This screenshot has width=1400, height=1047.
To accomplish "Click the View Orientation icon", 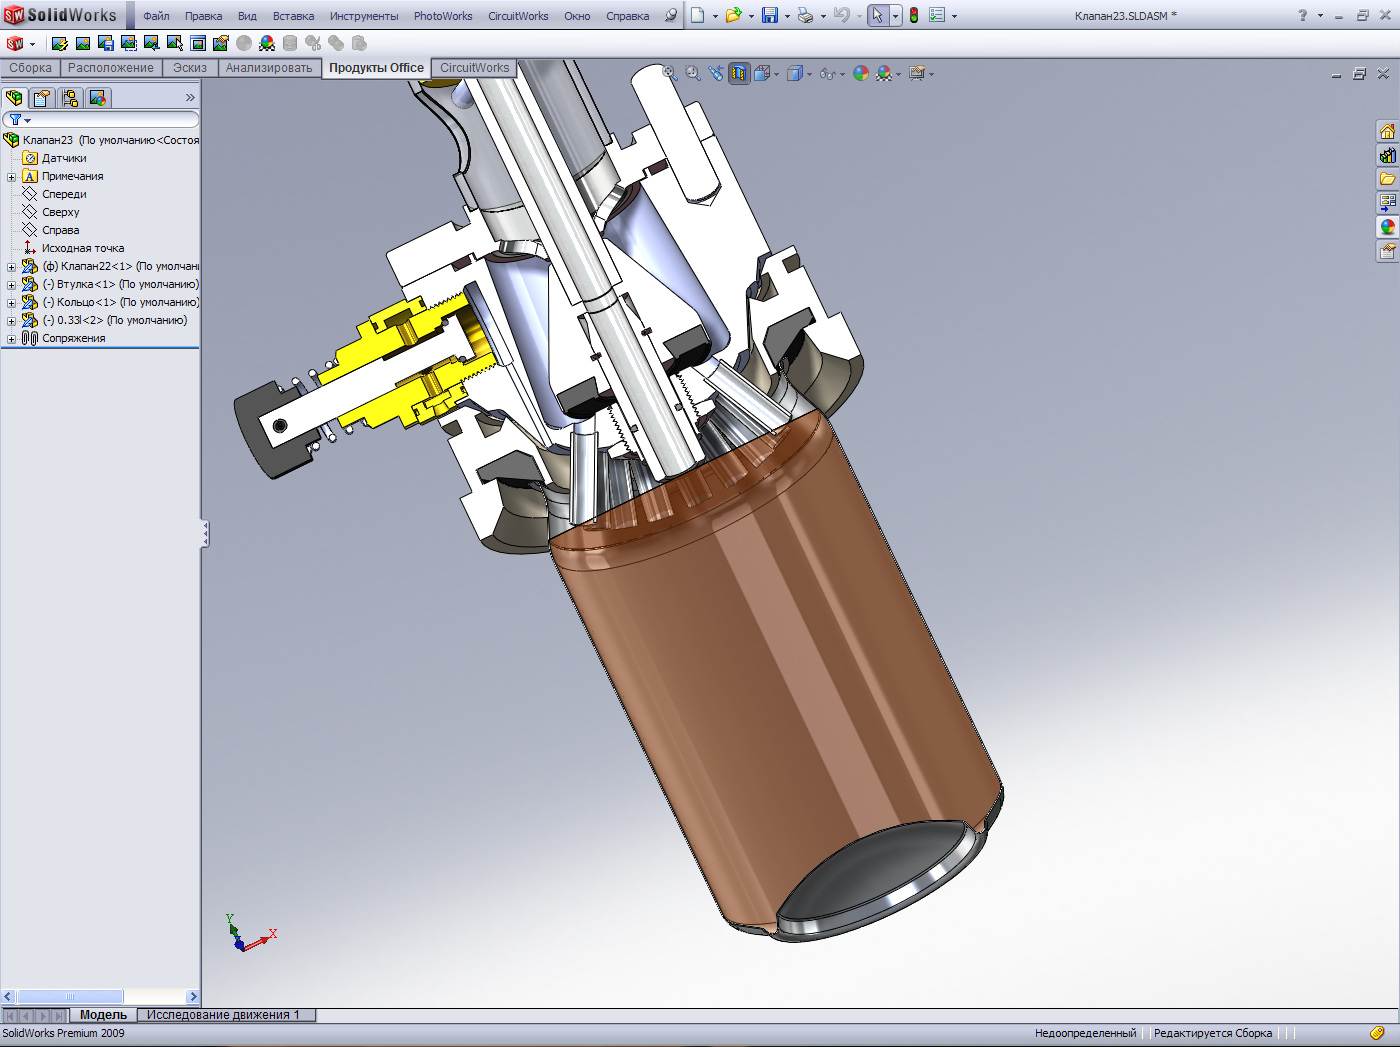I will 763,73.
